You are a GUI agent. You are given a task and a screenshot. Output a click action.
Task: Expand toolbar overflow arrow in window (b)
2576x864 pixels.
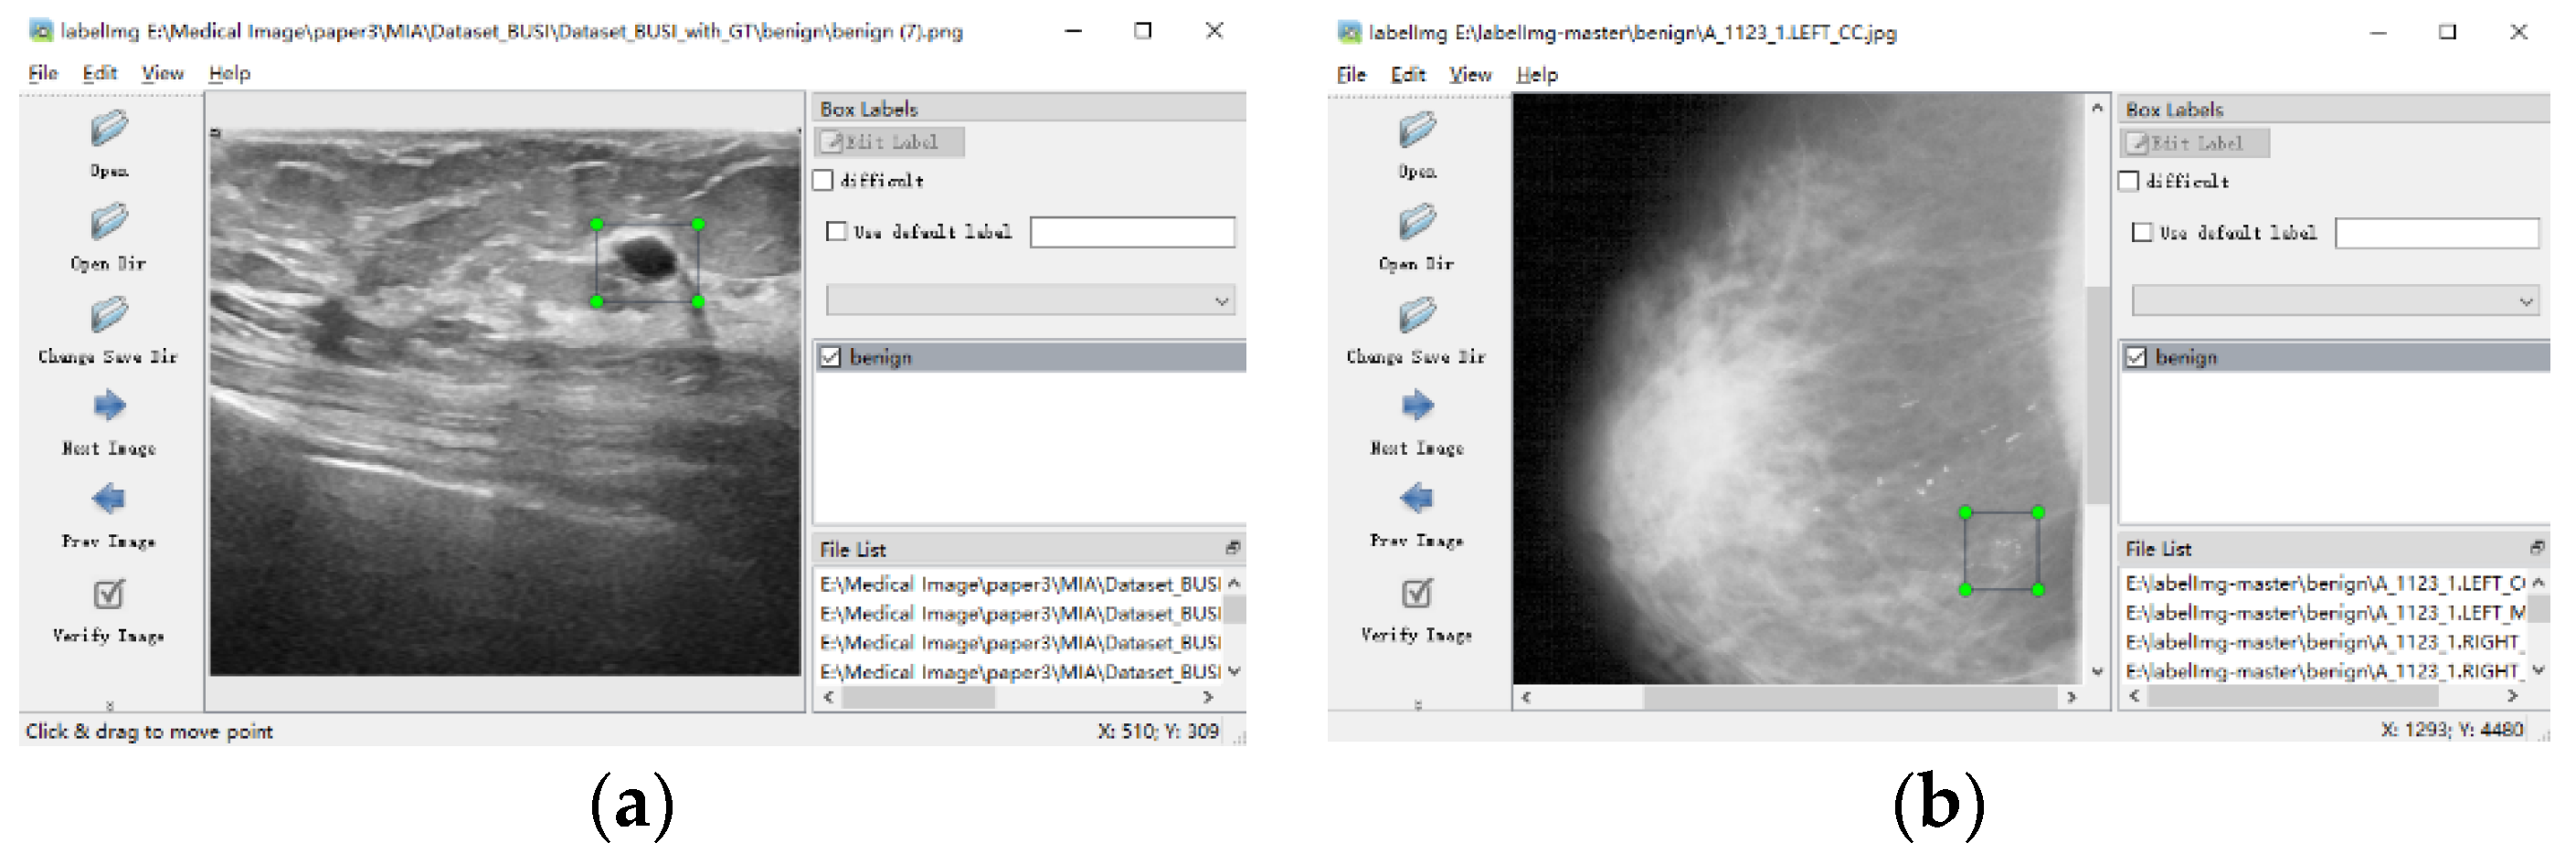(x=1418, y=705)
